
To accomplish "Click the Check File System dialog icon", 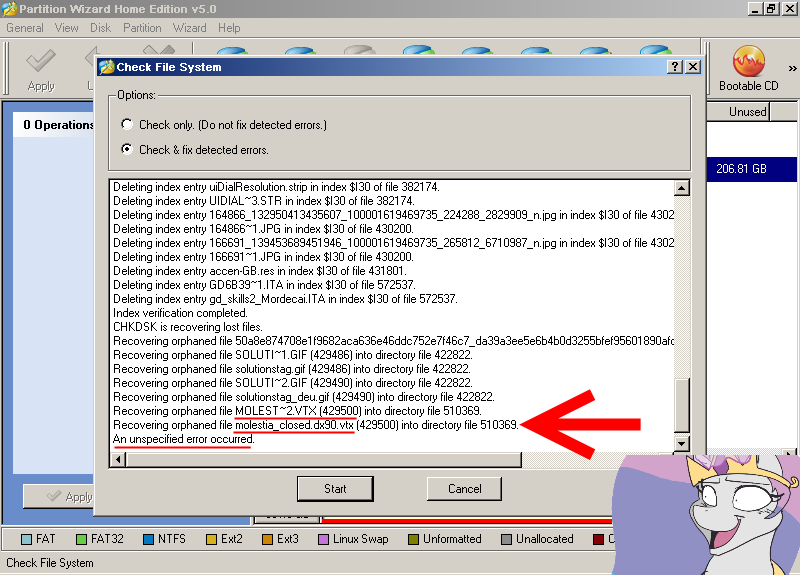I will coord(106,67).
